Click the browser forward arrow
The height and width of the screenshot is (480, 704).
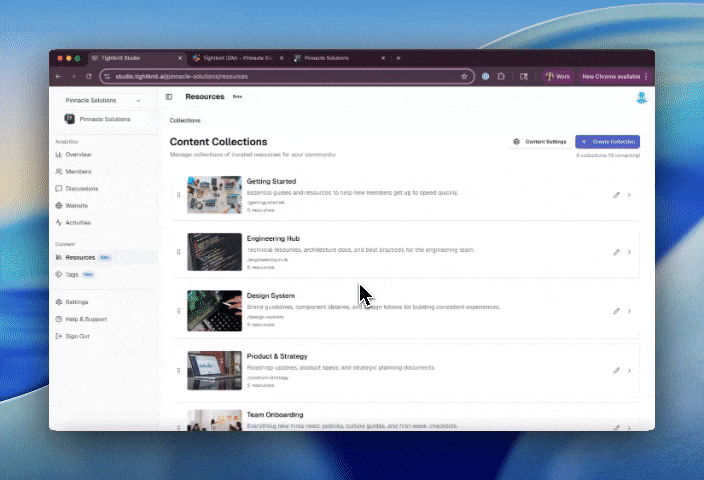(x=74, y=76)
